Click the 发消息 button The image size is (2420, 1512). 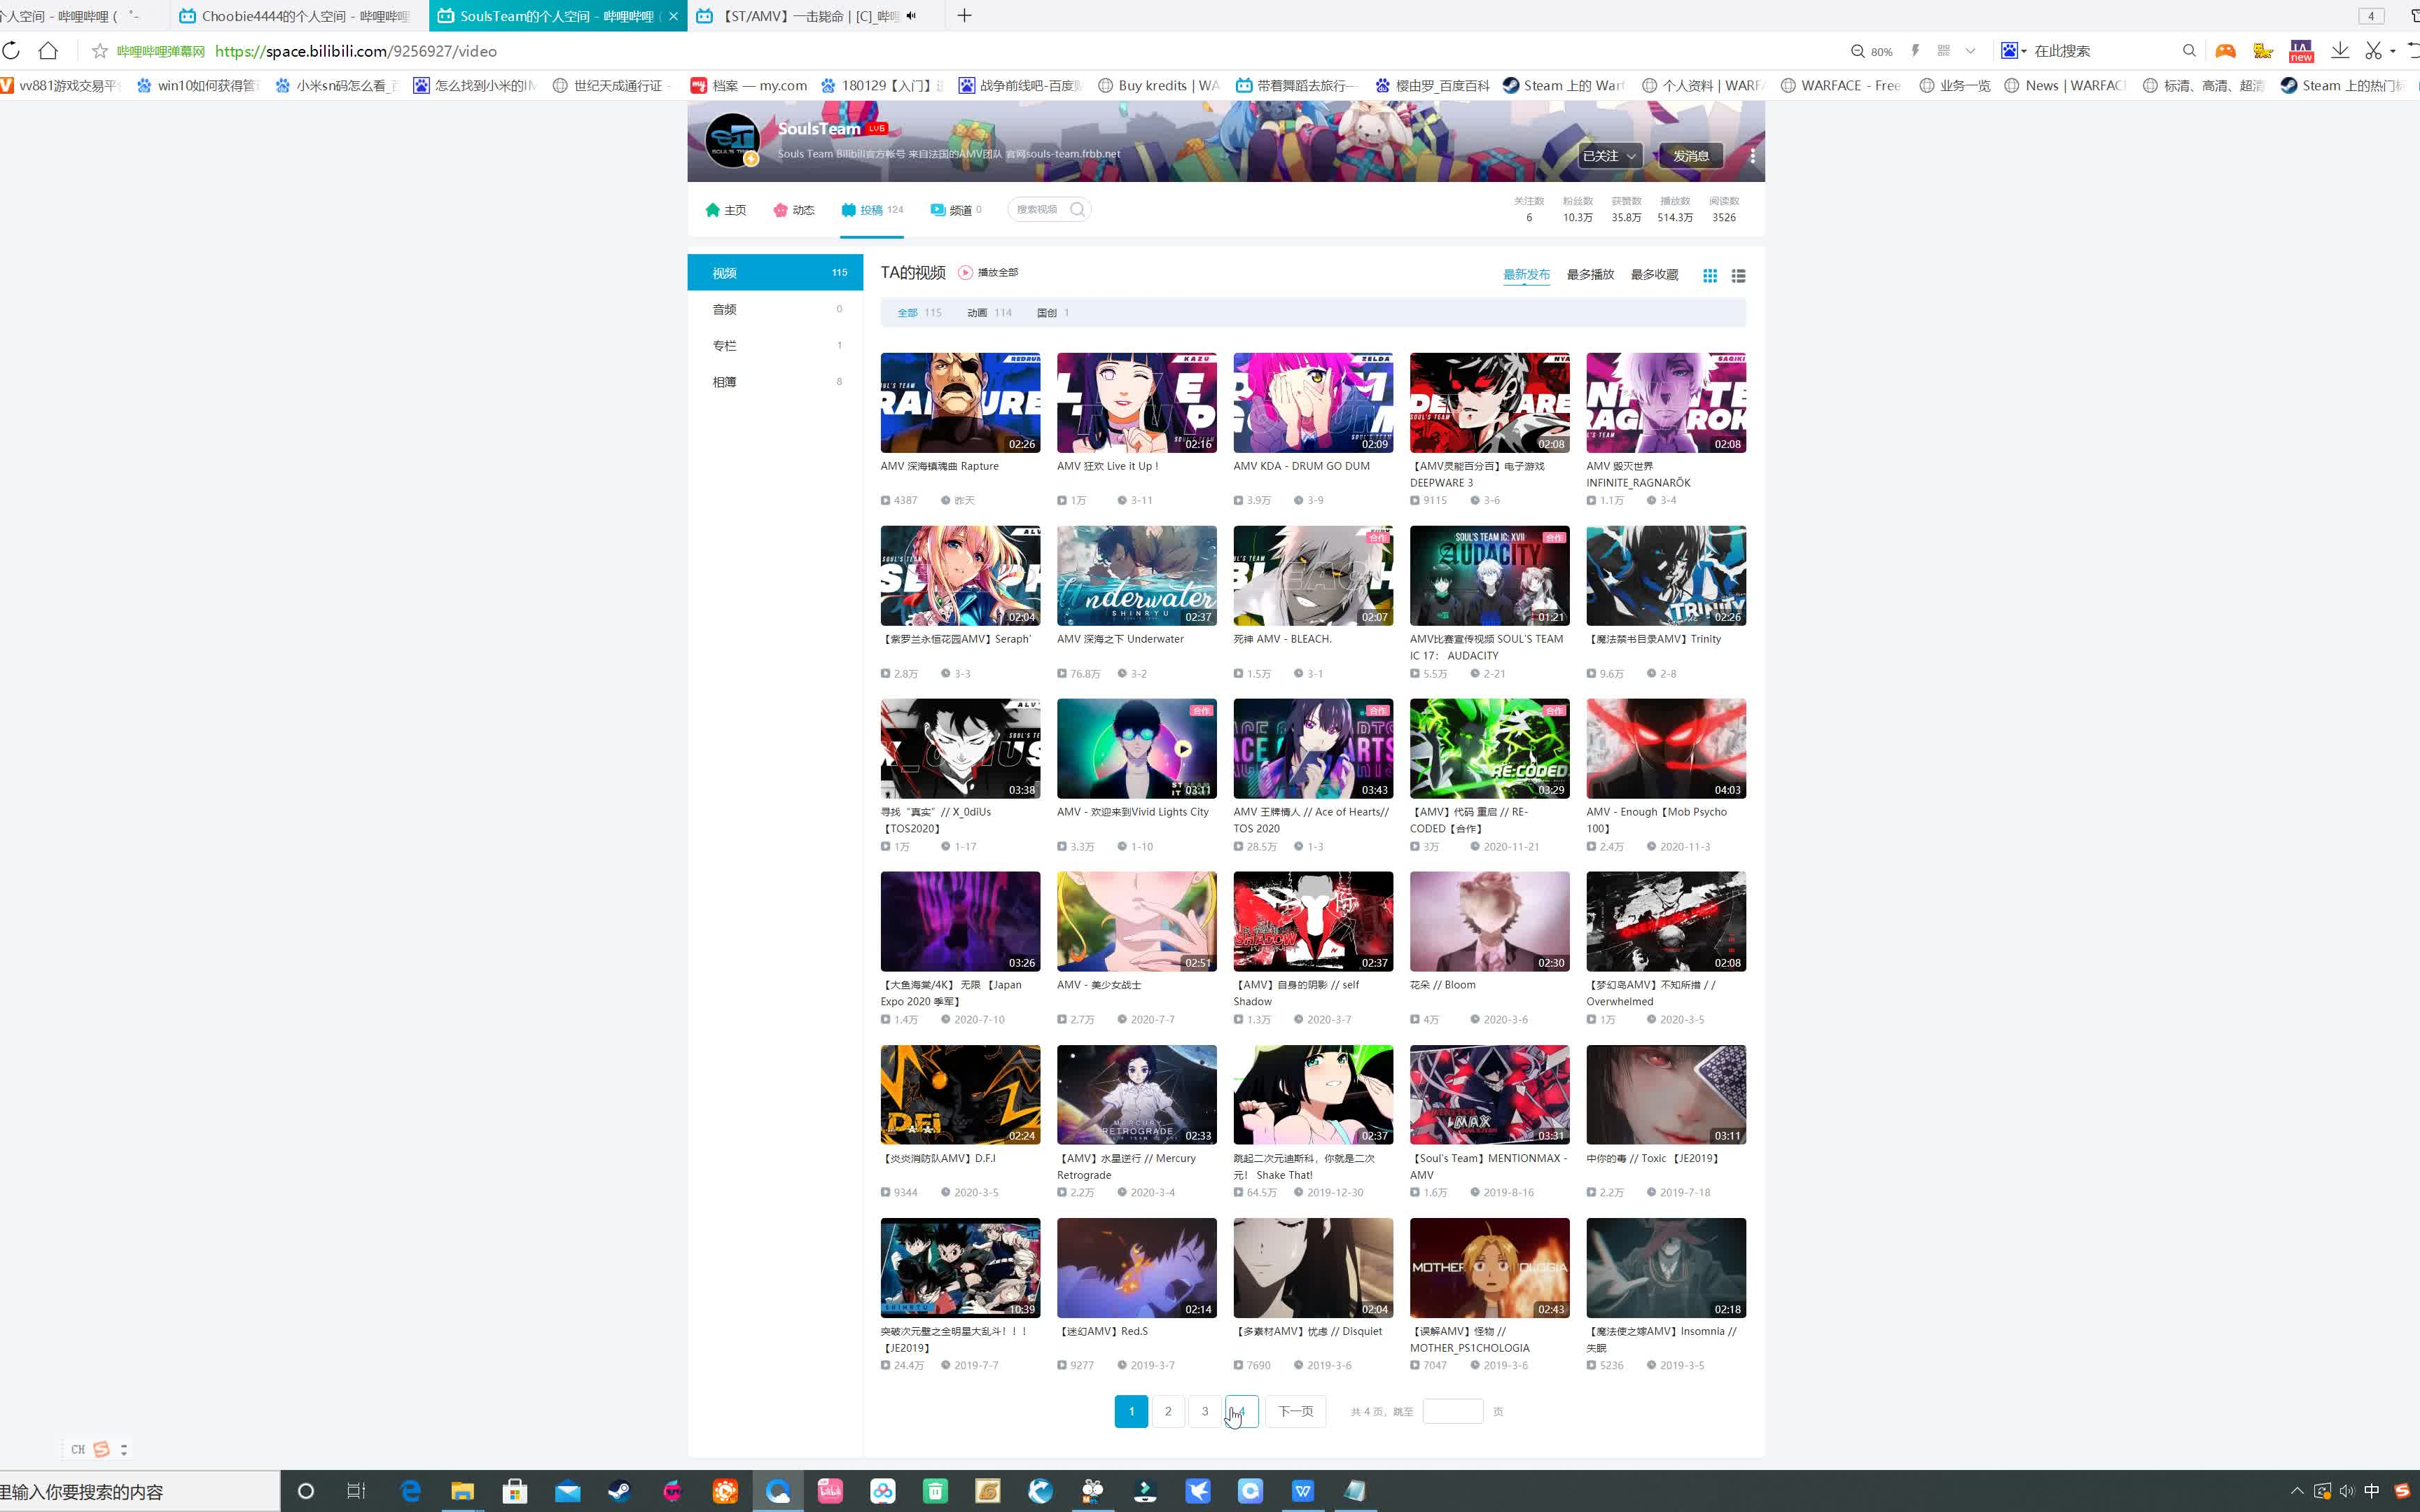[x=1691, y=155]
